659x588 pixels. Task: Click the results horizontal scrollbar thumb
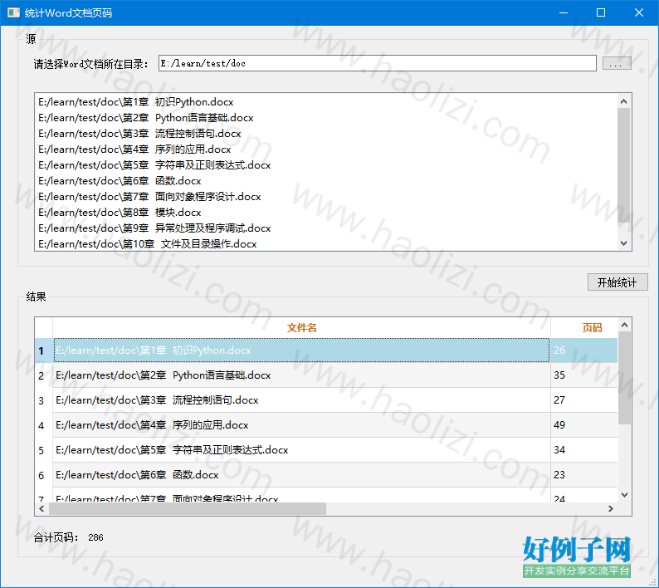pyautogui.click(x=187, y=509)
